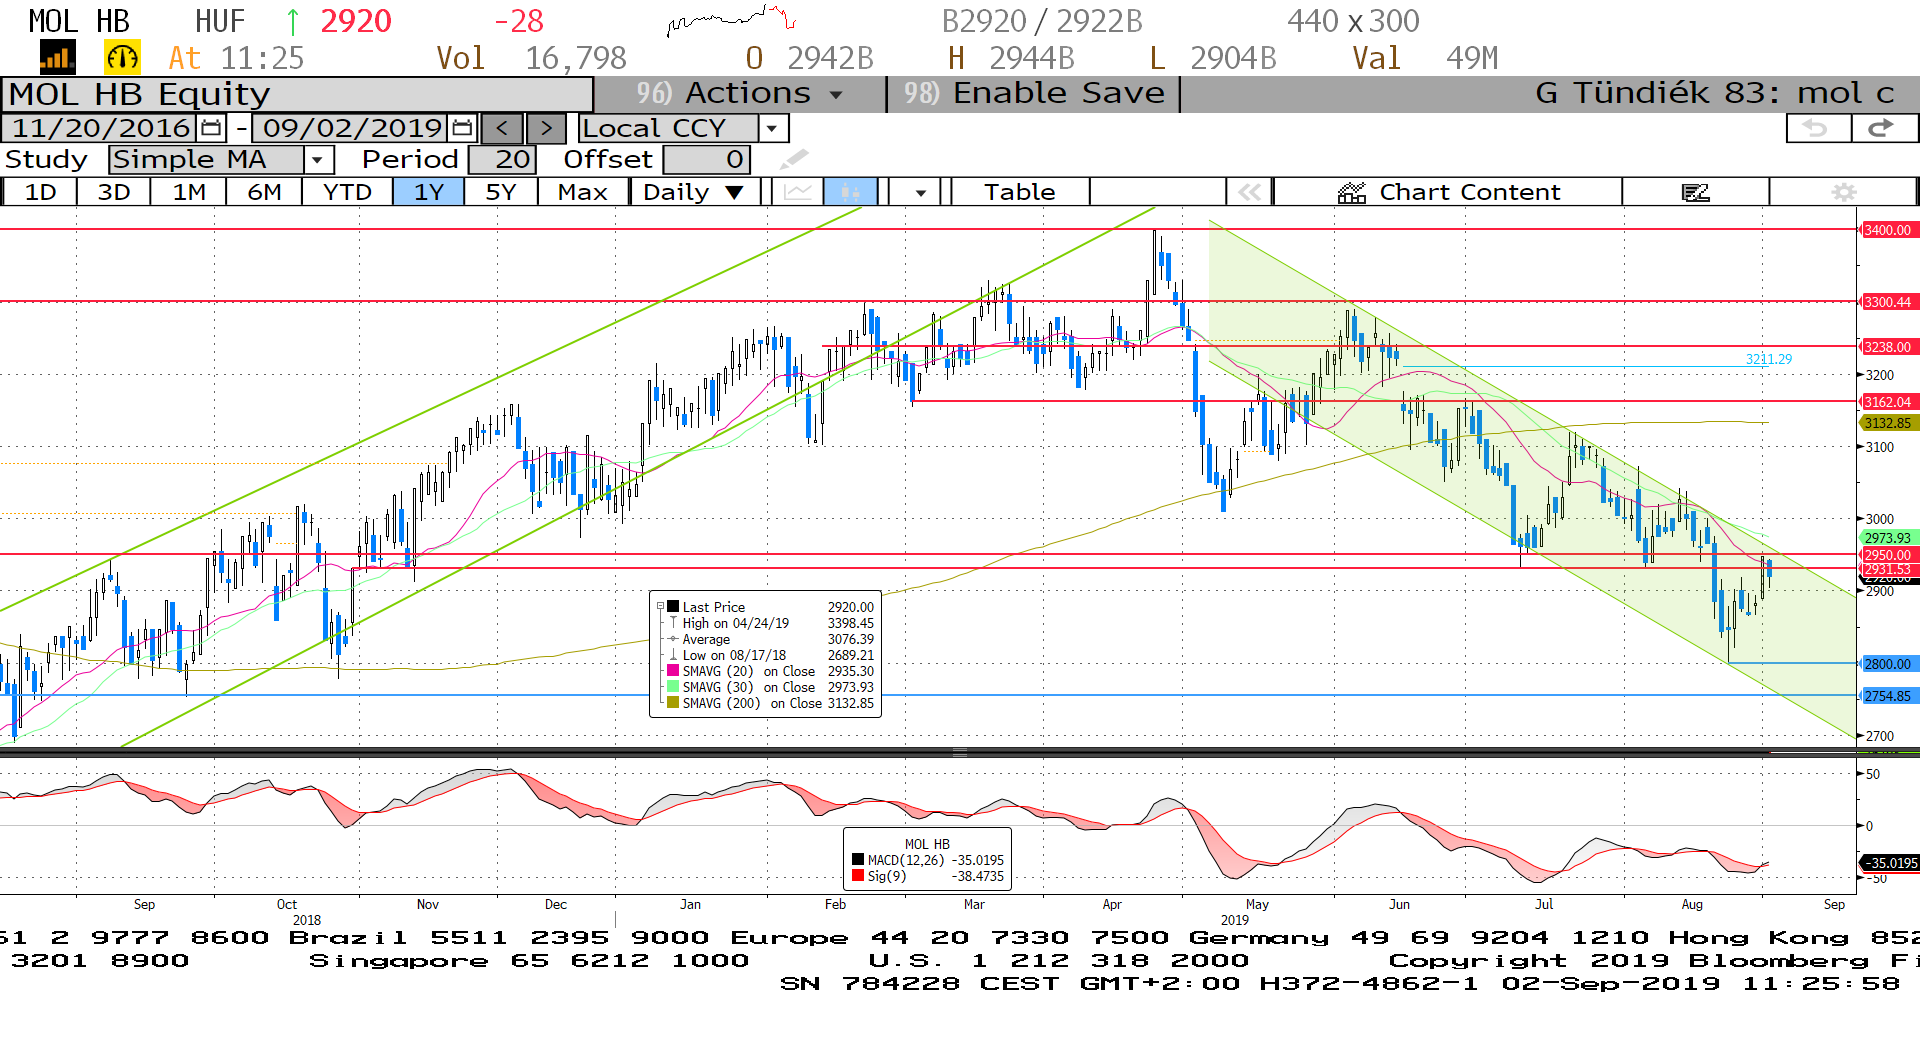Select the 1Y range tab

429,192
